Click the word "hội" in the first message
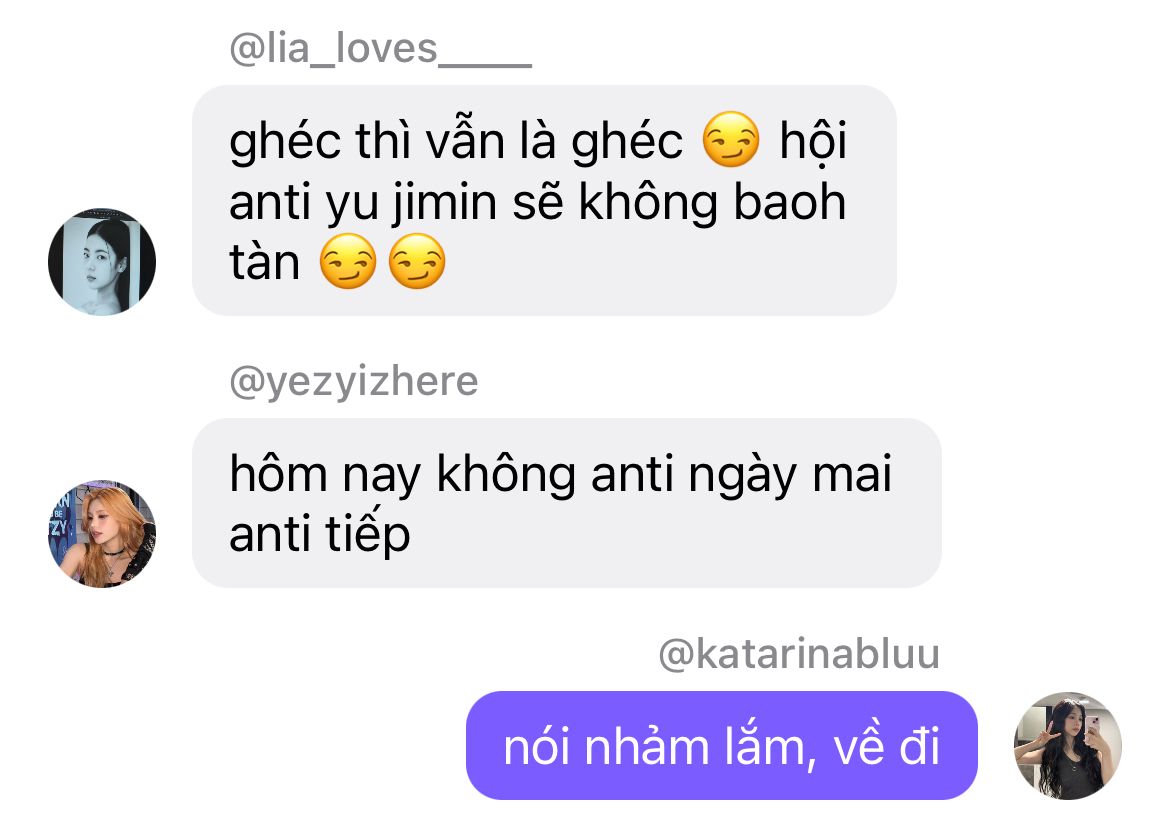1170x840 pixels. click(x=813, y=140)
